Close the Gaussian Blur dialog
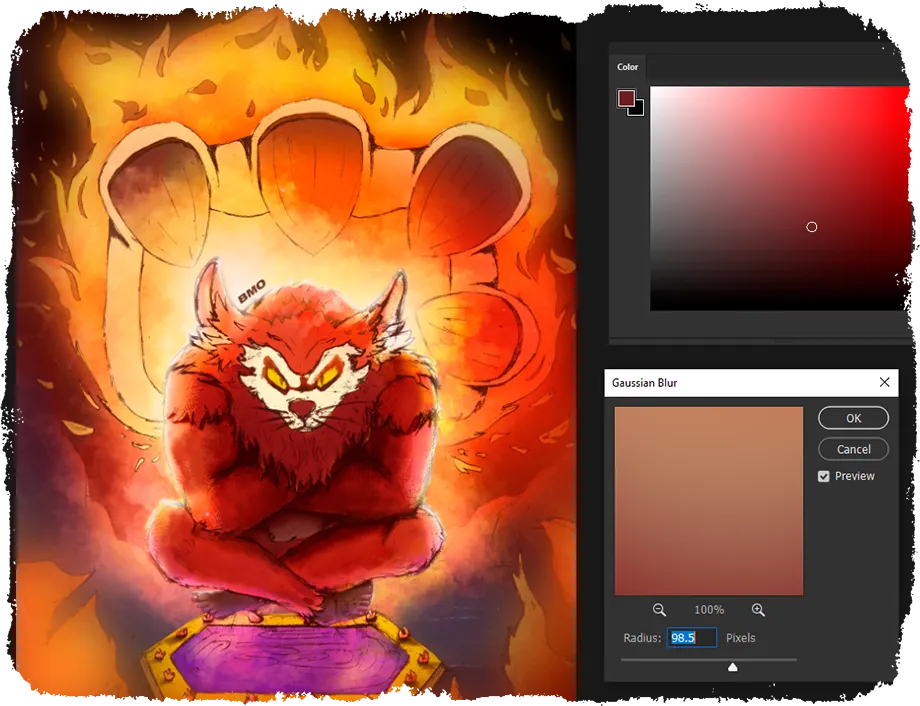Image resolution: width=920 pixels, height=706 pixels. point(885,382)
